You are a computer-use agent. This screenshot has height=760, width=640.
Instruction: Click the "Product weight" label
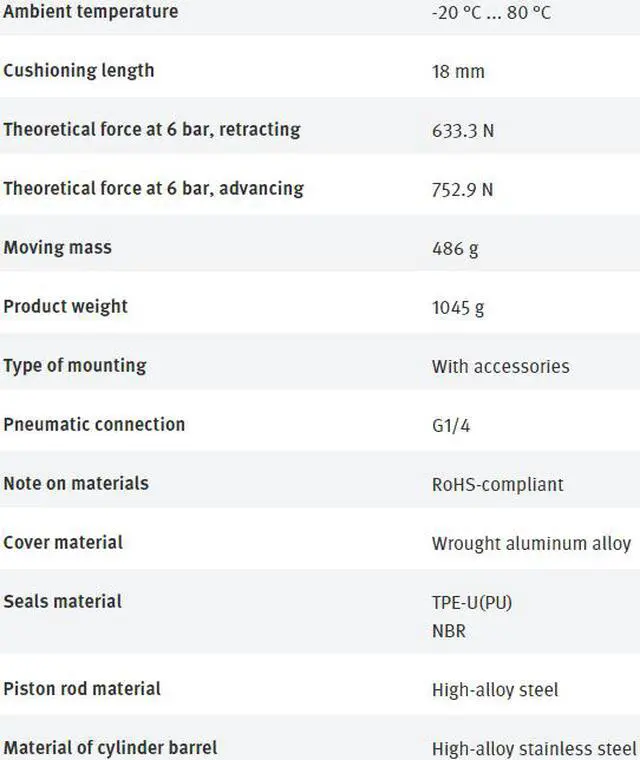(65, 307)
